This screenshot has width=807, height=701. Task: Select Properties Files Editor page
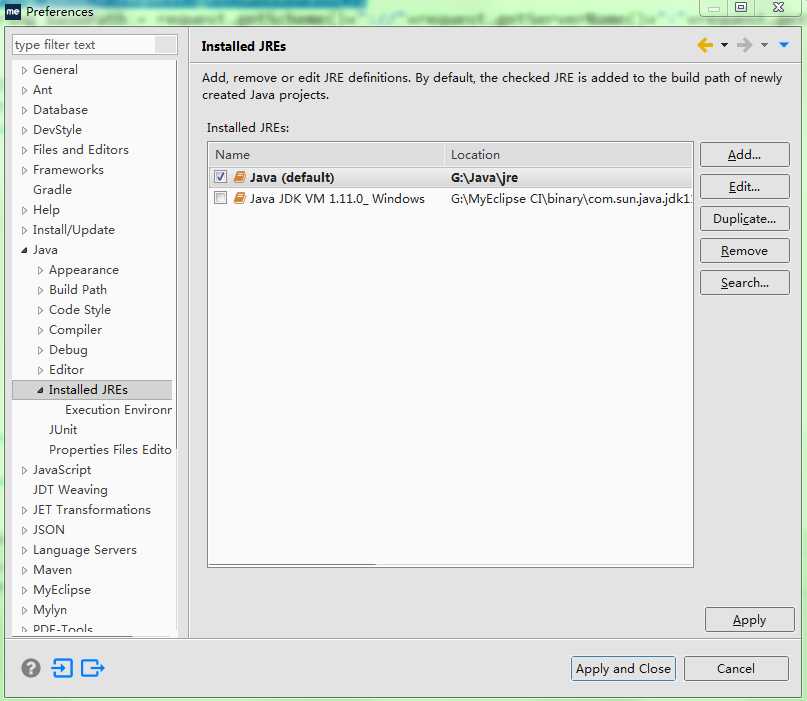(110, 449)
